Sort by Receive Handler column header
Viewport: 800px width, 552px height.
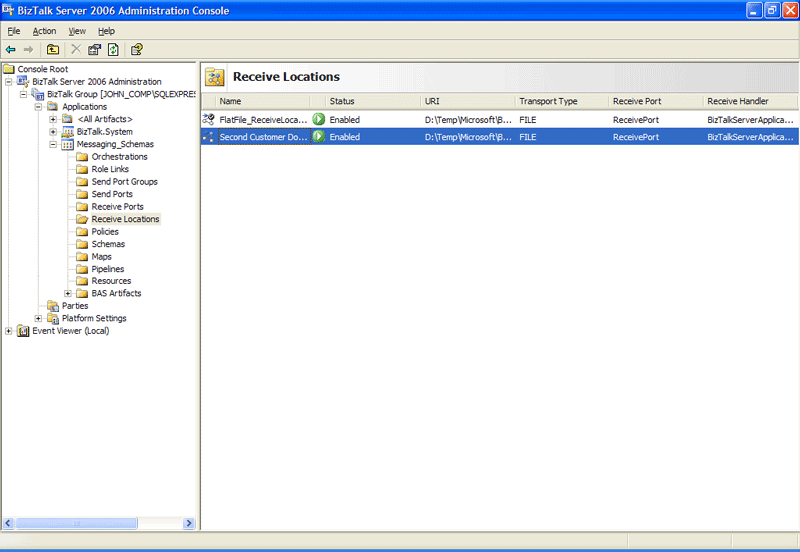tap(751, 101)
